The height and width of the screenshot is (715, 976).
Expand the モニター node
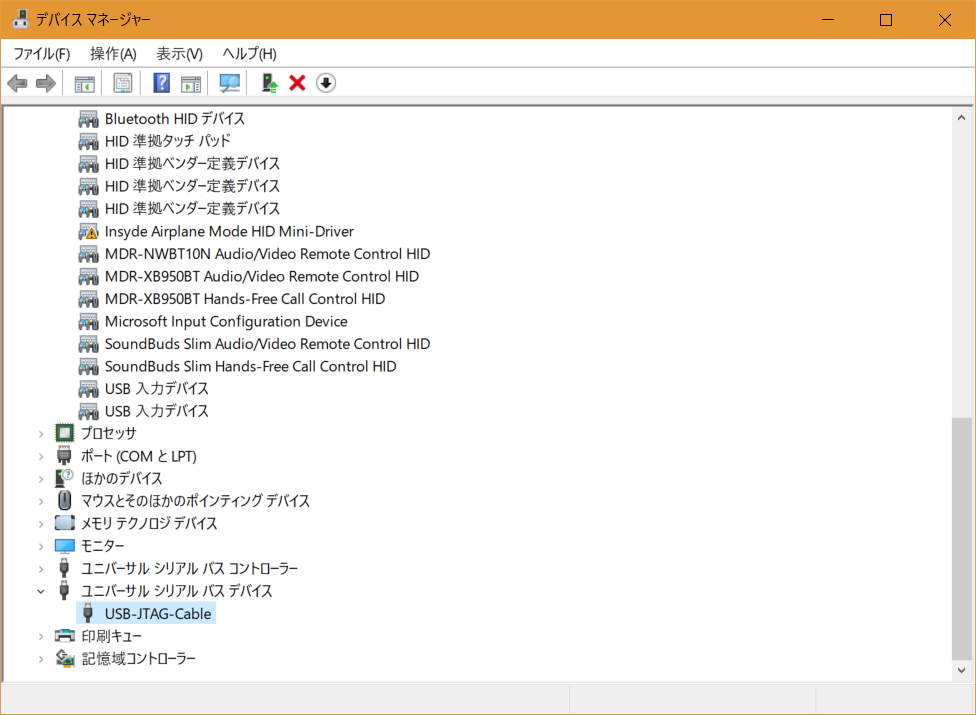41,546
